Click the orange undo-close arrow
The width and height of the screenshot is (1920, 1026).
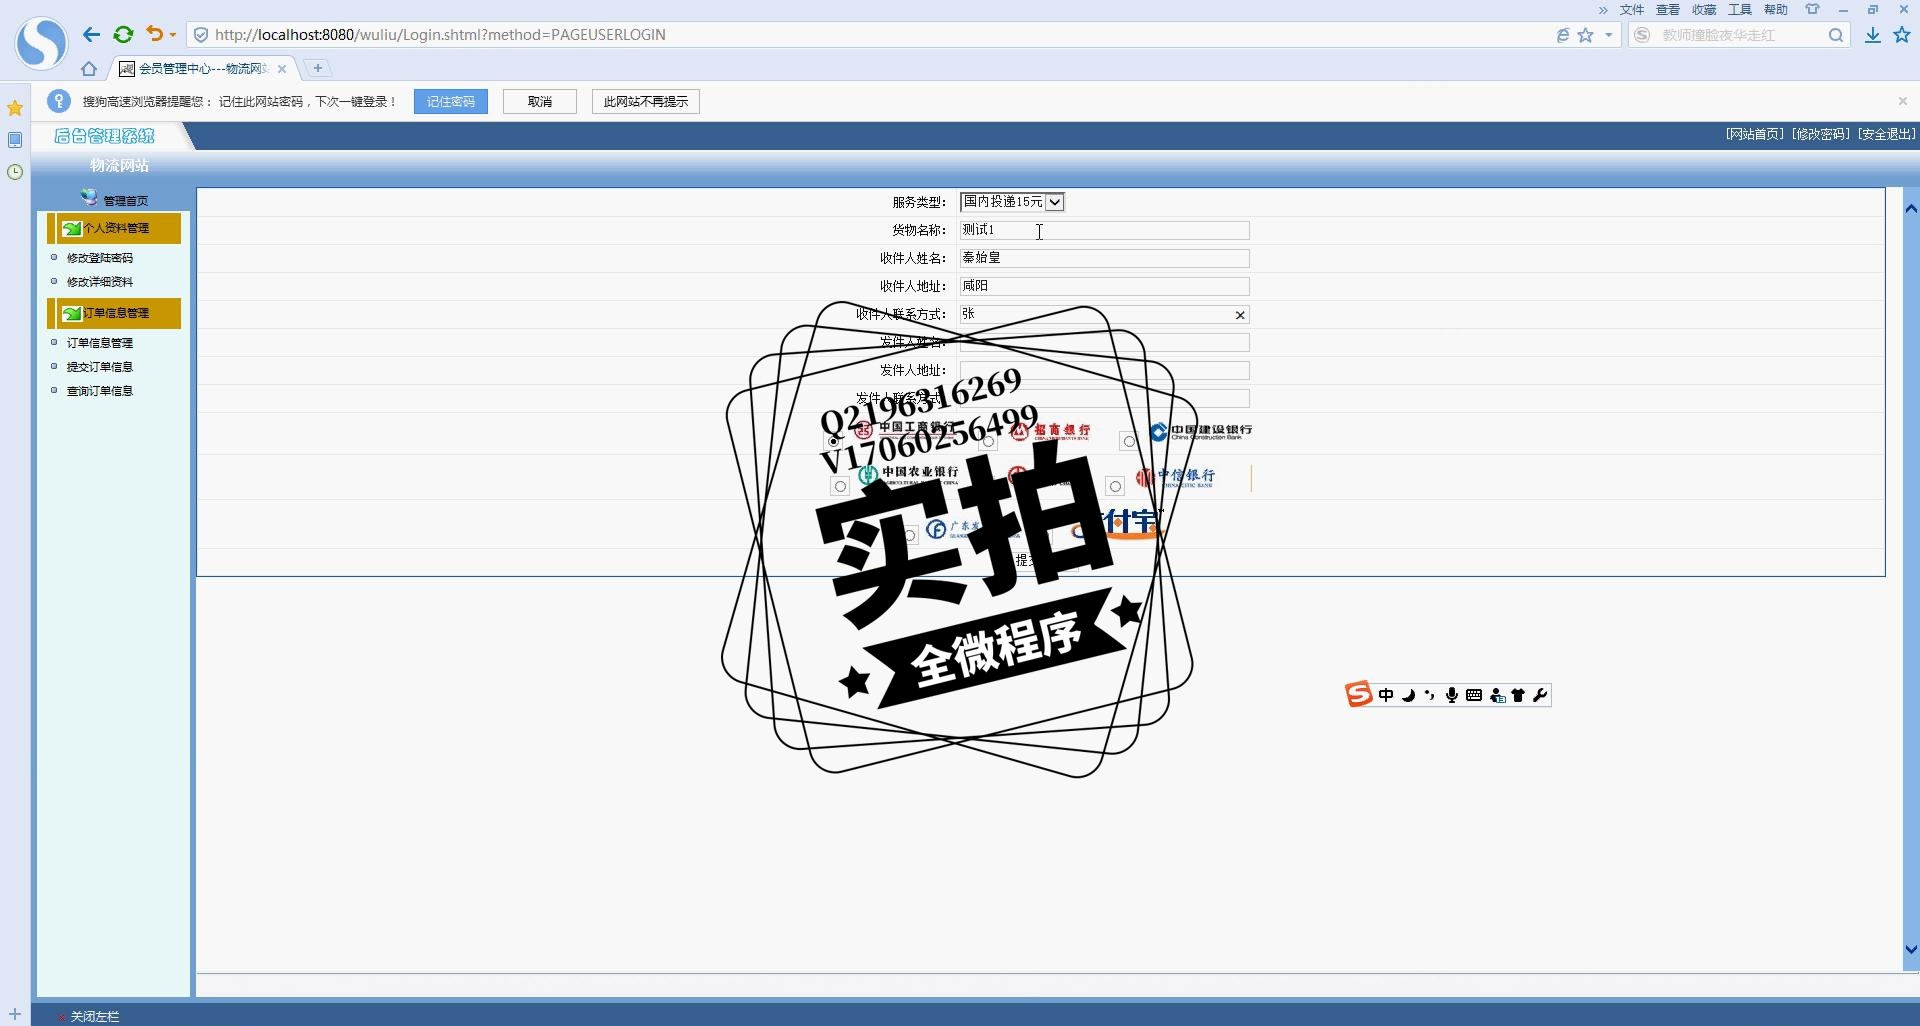154,34
